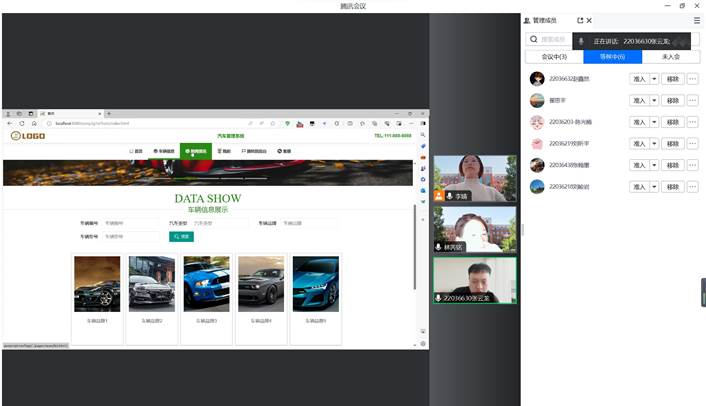Viewport: 706px width, 406px height.
Task: Click the more options button in the last waiting member's row
Action: [693, 186]
